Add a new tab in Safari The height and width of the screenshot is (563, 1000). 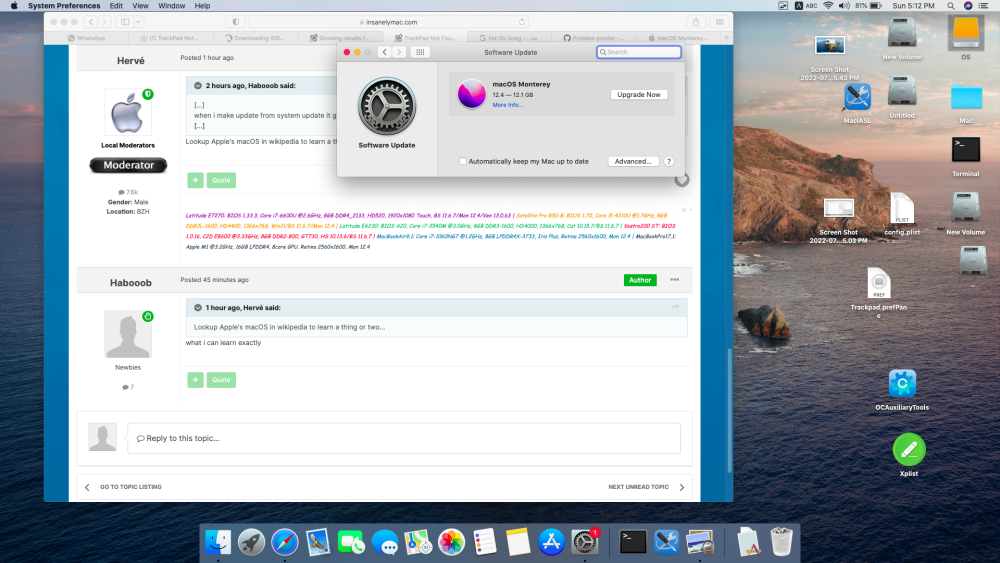click(726, 38)
